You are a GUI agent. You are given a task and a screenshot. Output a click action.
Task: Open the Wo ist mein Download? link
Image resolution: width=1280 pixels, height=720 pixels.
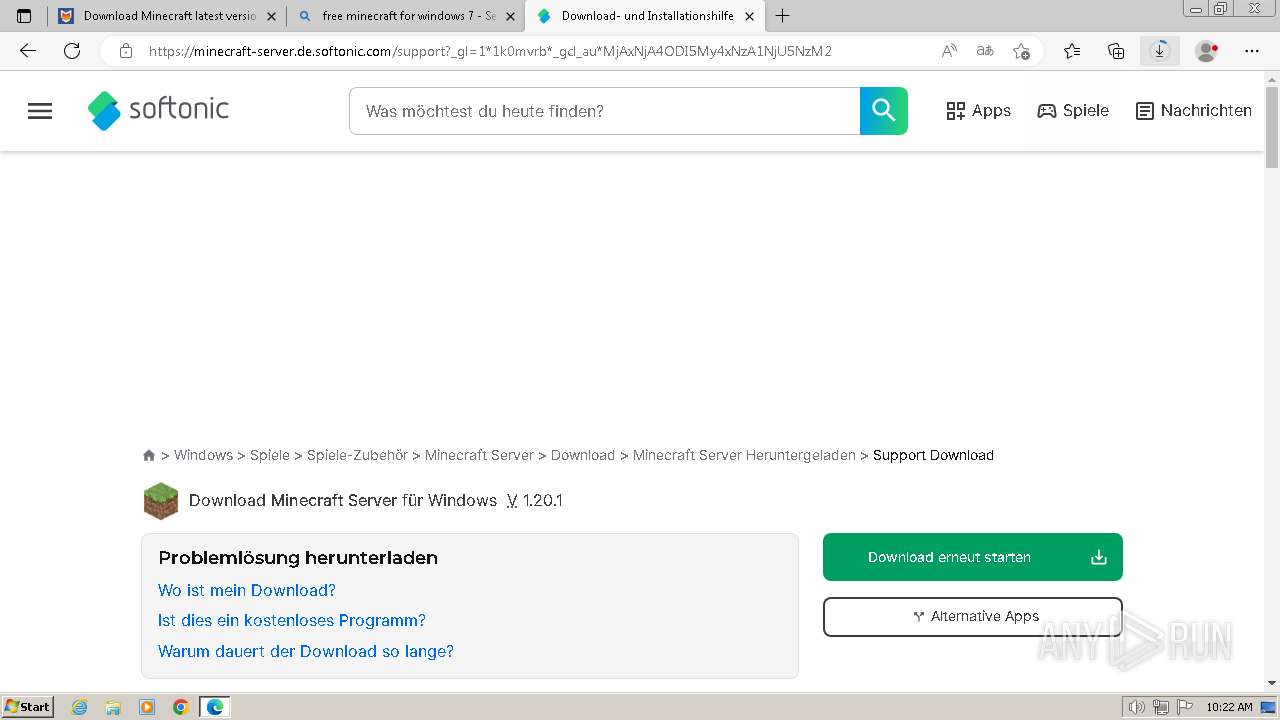click(x=247, y=590)
